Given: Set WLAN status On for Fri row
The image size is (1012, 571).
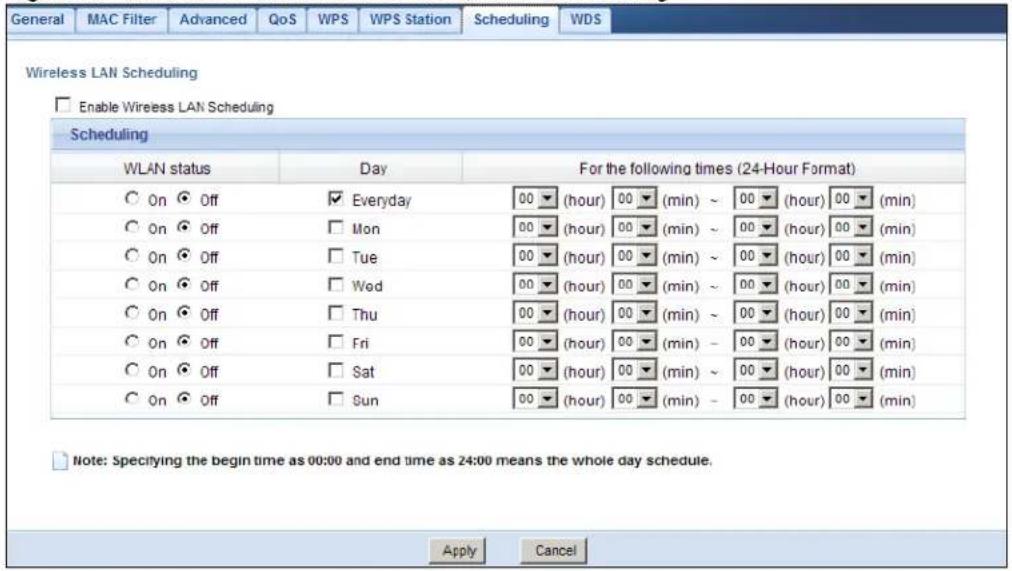Looking at the screenshot, I should click(x=132, y=341).
